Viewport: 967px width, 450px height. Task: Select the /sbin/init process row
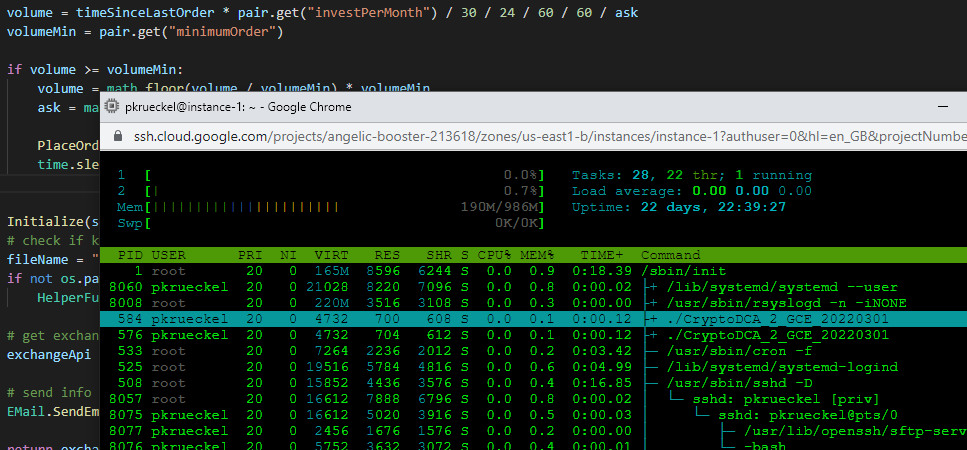click(x=533, y=271)
